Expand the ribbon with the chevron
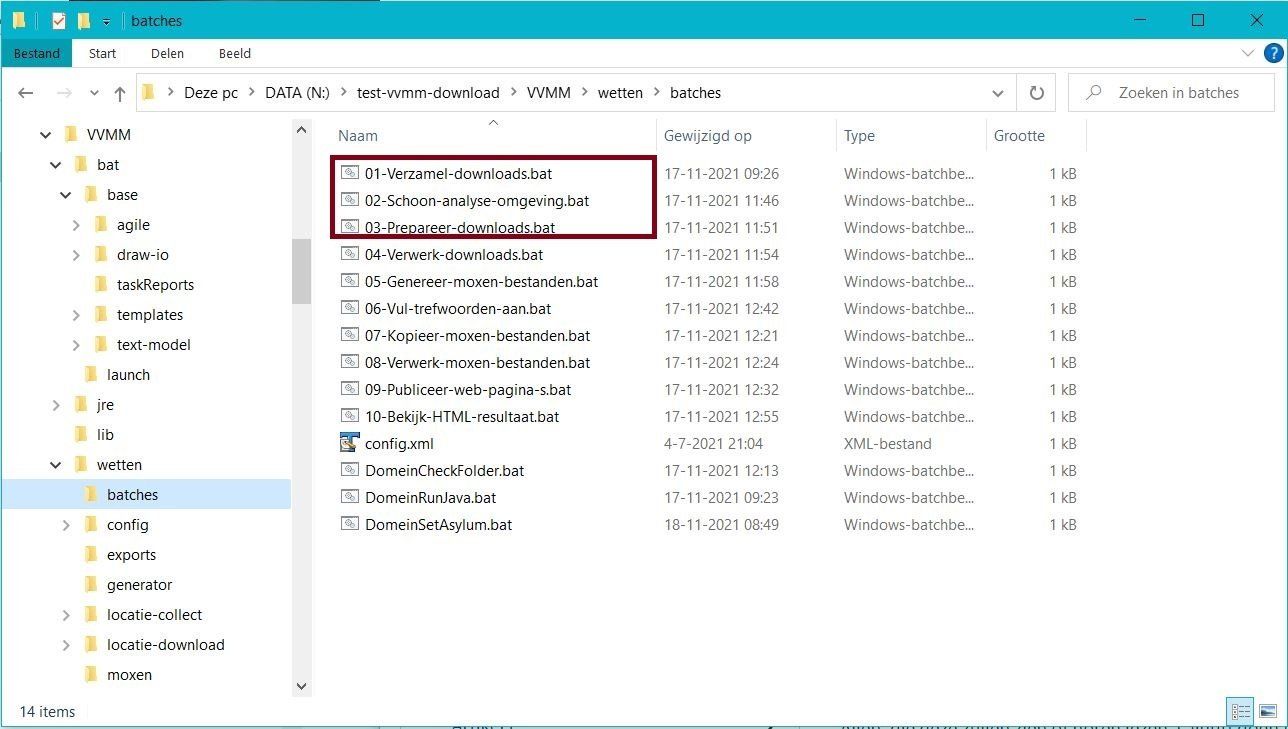This screenshot has height=729, width=1288. point(1248,53)
